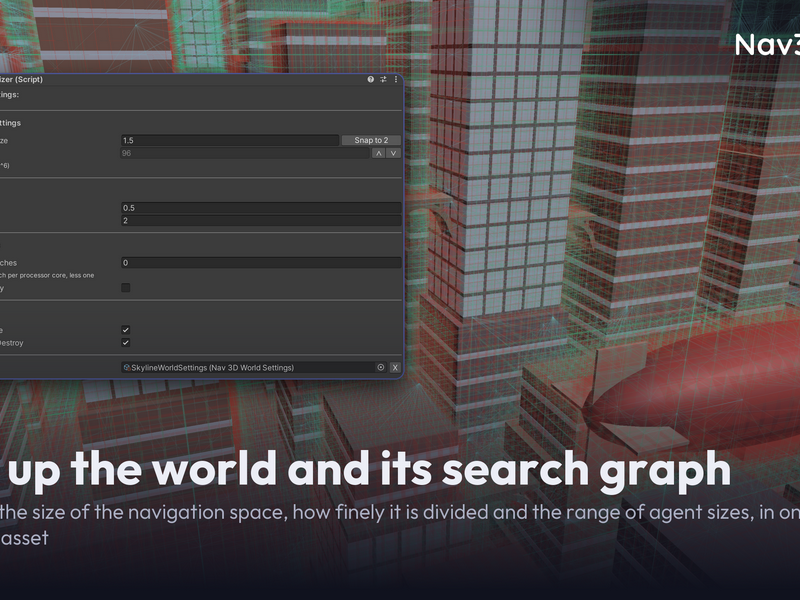Click the input field containing 0.5
Viewport: 800px width, 600px height.
(x=261, y=208)
